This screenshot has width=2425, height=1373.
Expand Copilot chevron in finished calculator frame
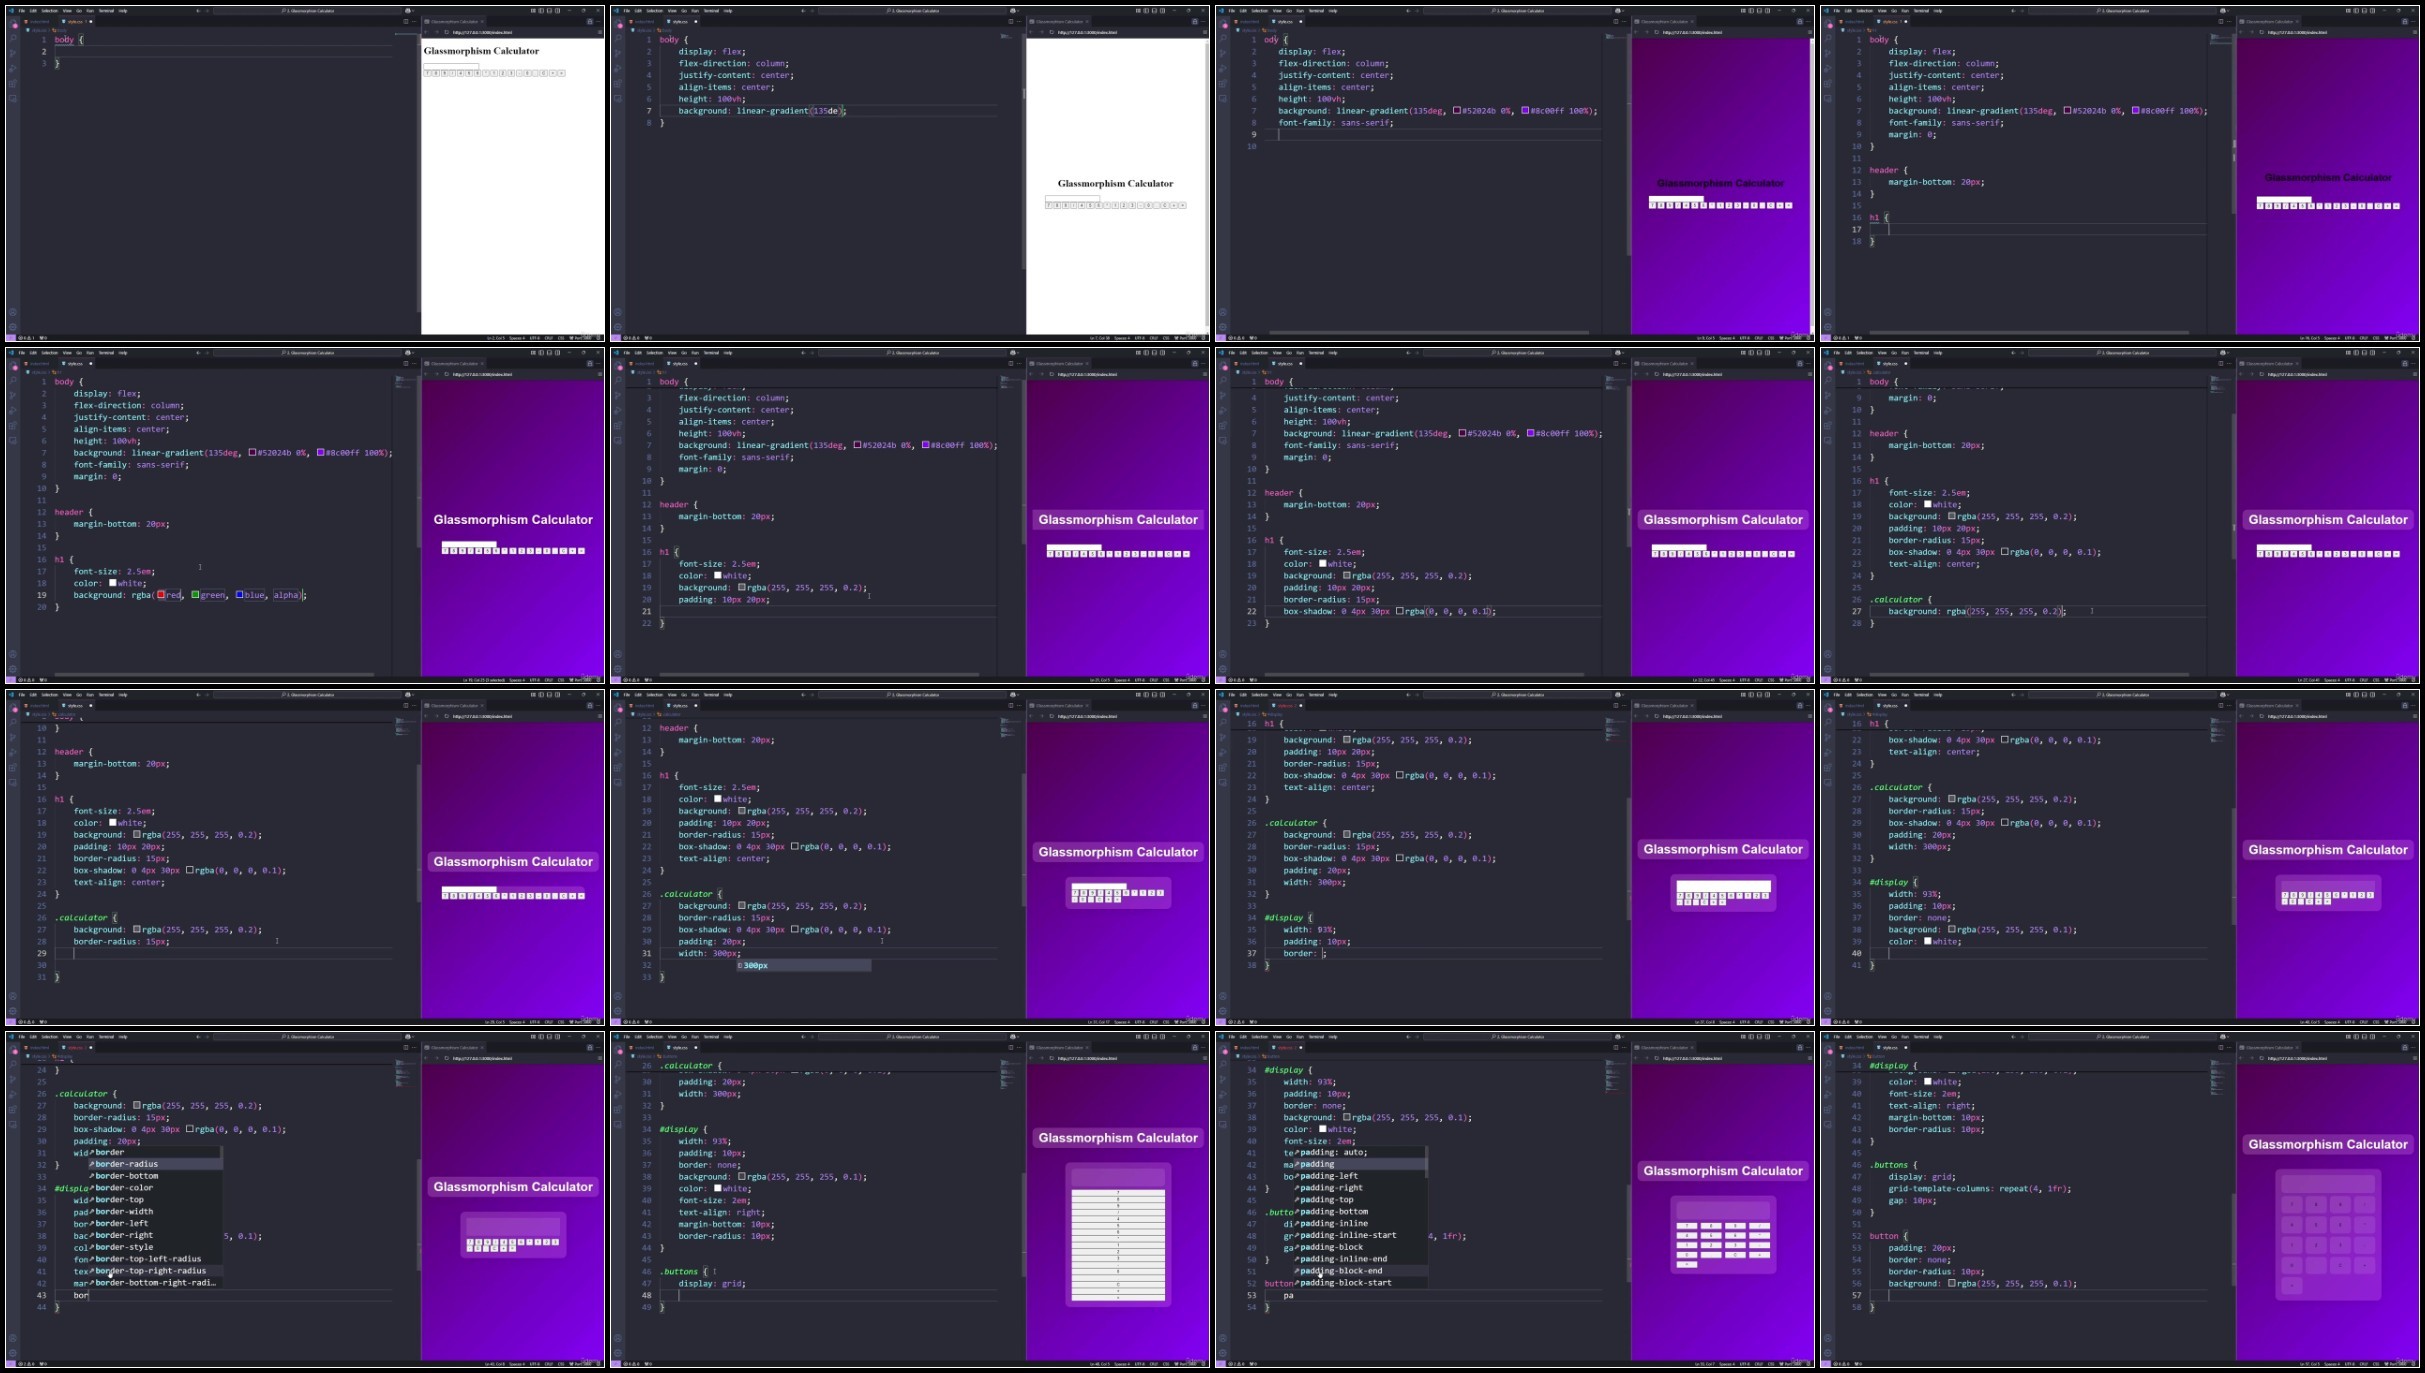[2228, 1036]
